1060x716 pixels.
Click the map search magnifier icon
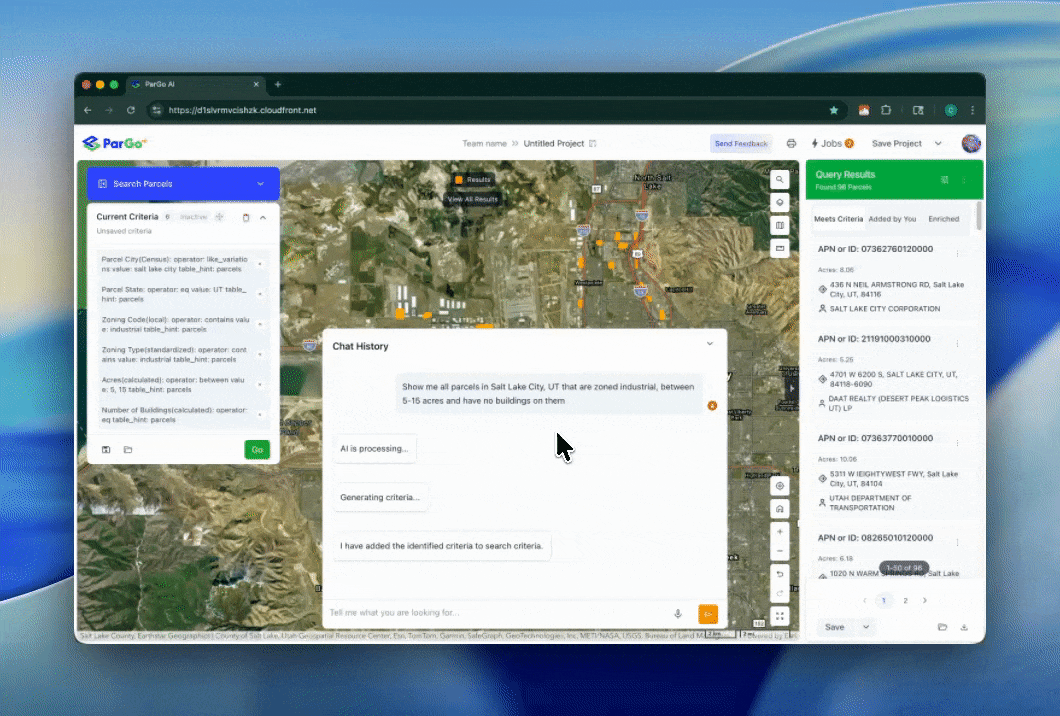pos(780,179)
